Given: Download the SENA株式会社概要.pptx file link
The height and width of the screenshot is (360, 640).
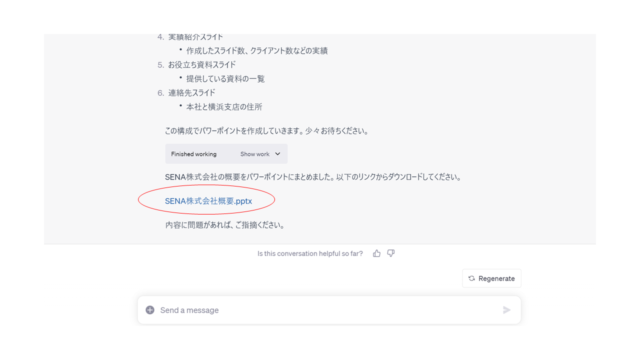Looking at the screenshot, I should (x=208, y=201).
